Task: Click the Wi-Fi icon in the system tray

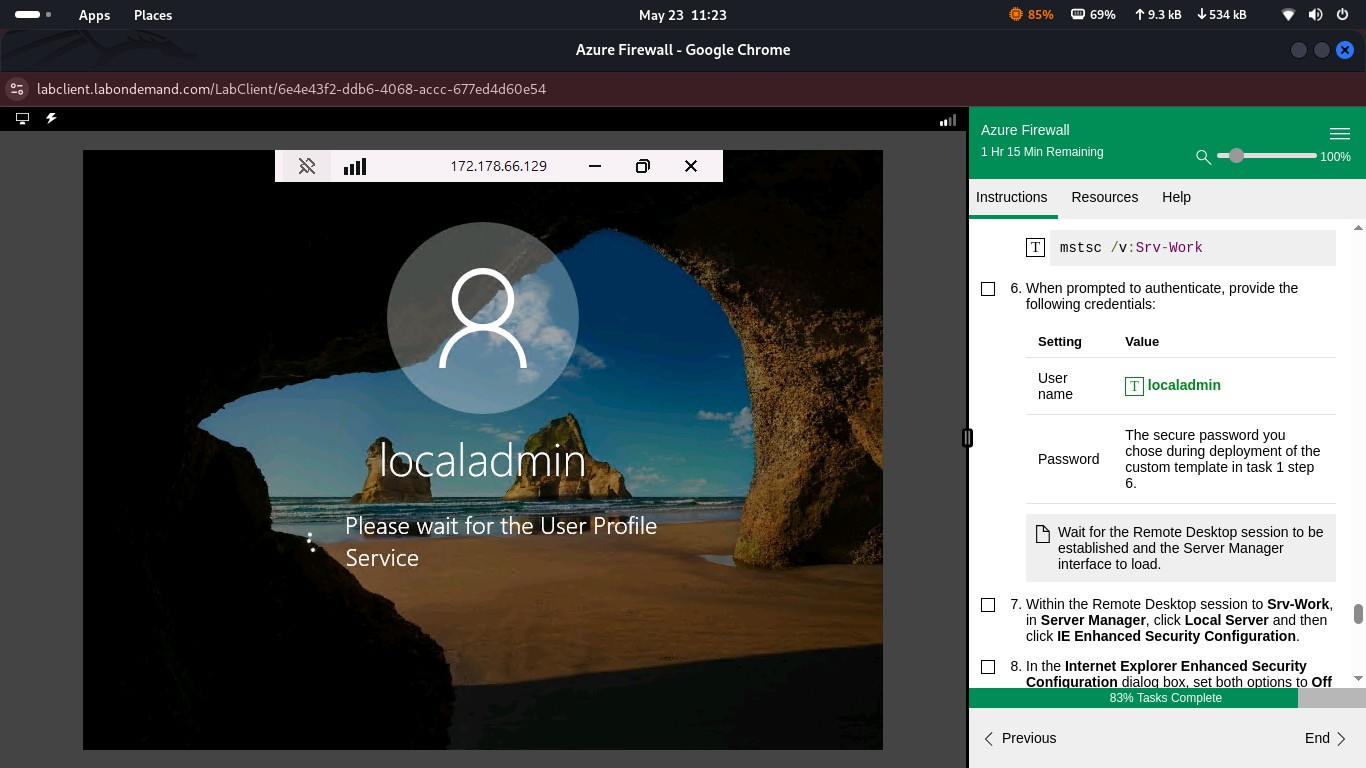Action: [1287, 14]
